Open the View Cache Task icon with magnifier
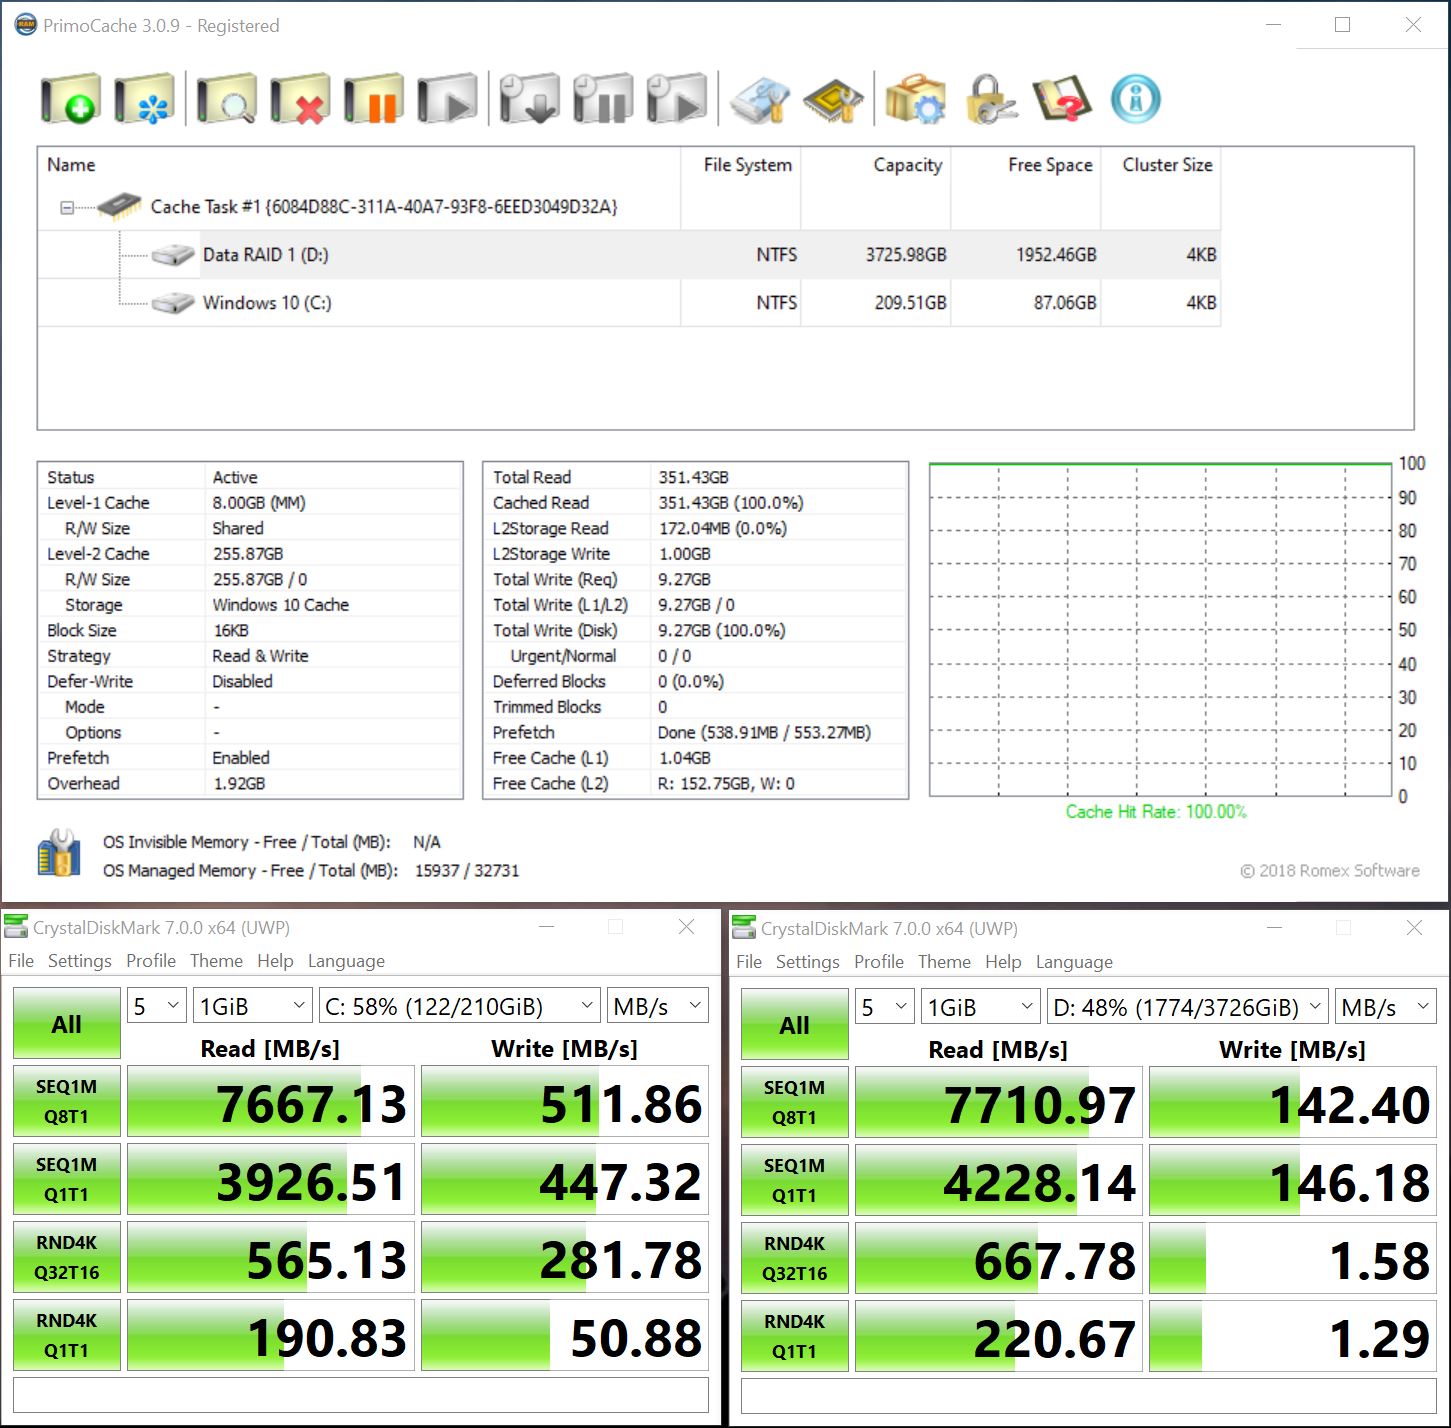 (226, 99)
